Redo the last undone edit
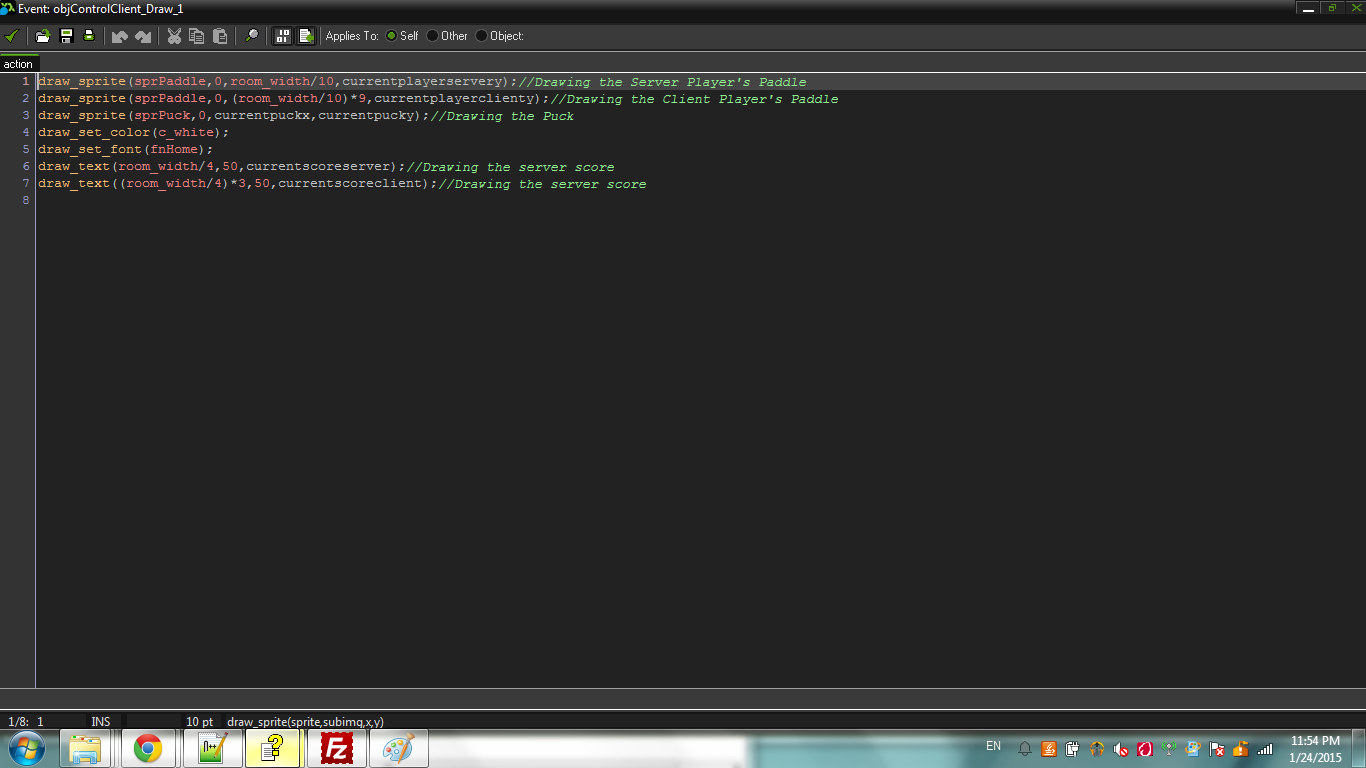1366x768 pixels. 143,36
